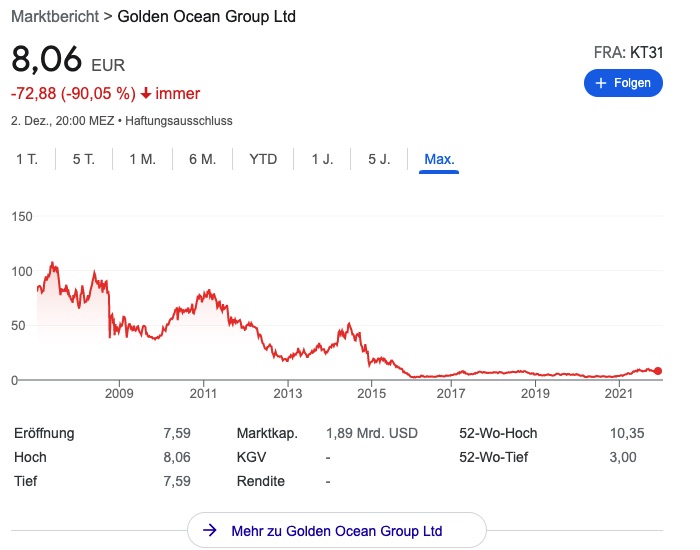Switch to the 5 T. range tab

pos(83,159)
